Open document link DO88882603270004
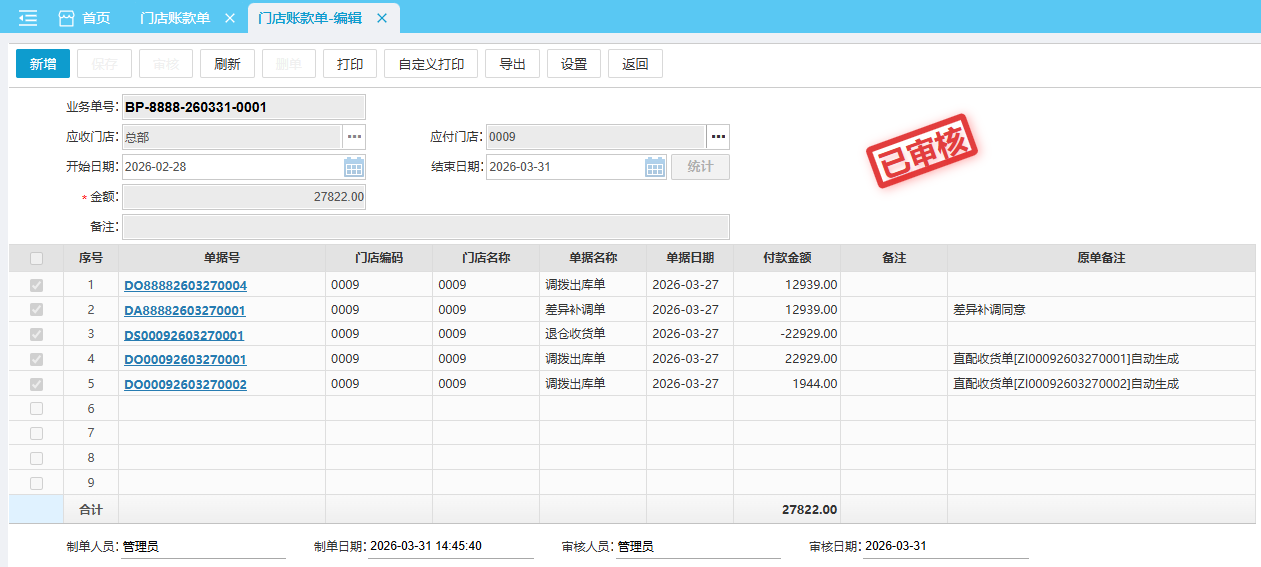The height and width of the screenshot is (567, 1261). coord(185,286)
